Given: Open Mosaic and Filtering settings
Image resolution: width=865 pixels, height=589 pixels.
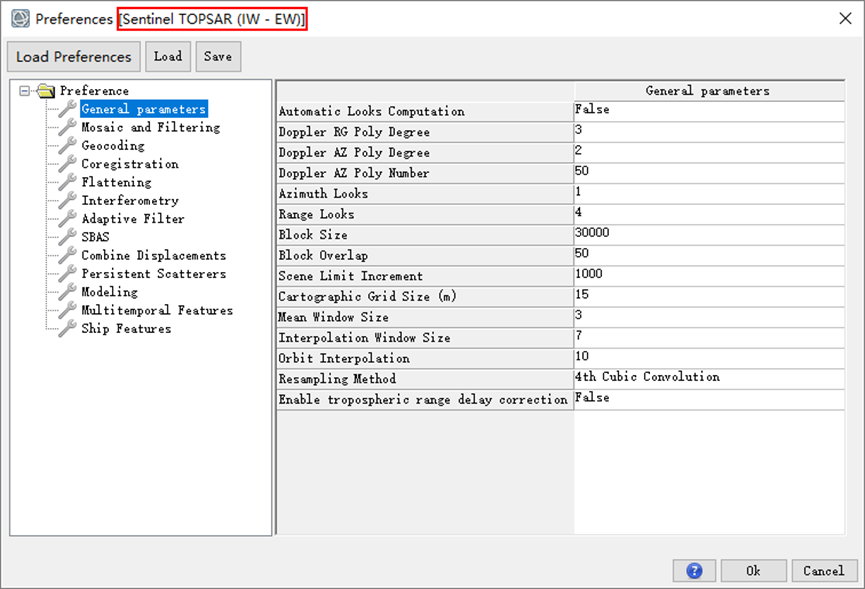Looking at the screenshot, I should [x=151, y=127].
